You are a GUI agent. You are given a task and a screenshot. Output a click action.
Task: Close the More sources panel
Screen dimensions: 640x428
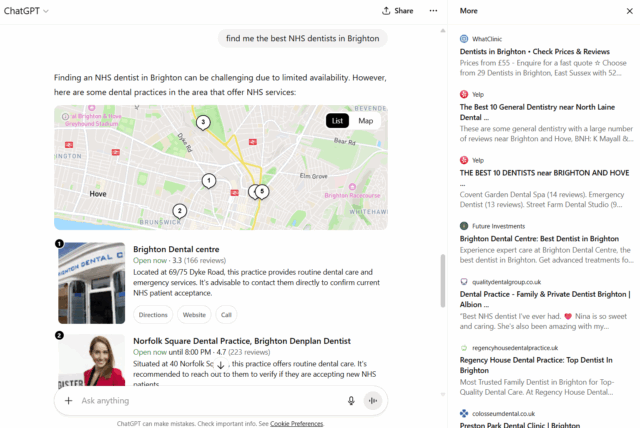(x=627, y=10)
